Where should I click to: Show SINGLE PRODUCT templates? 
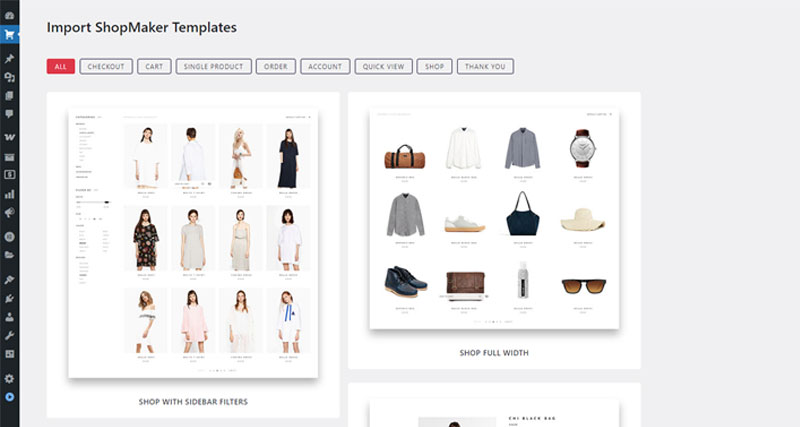[213, 67]
